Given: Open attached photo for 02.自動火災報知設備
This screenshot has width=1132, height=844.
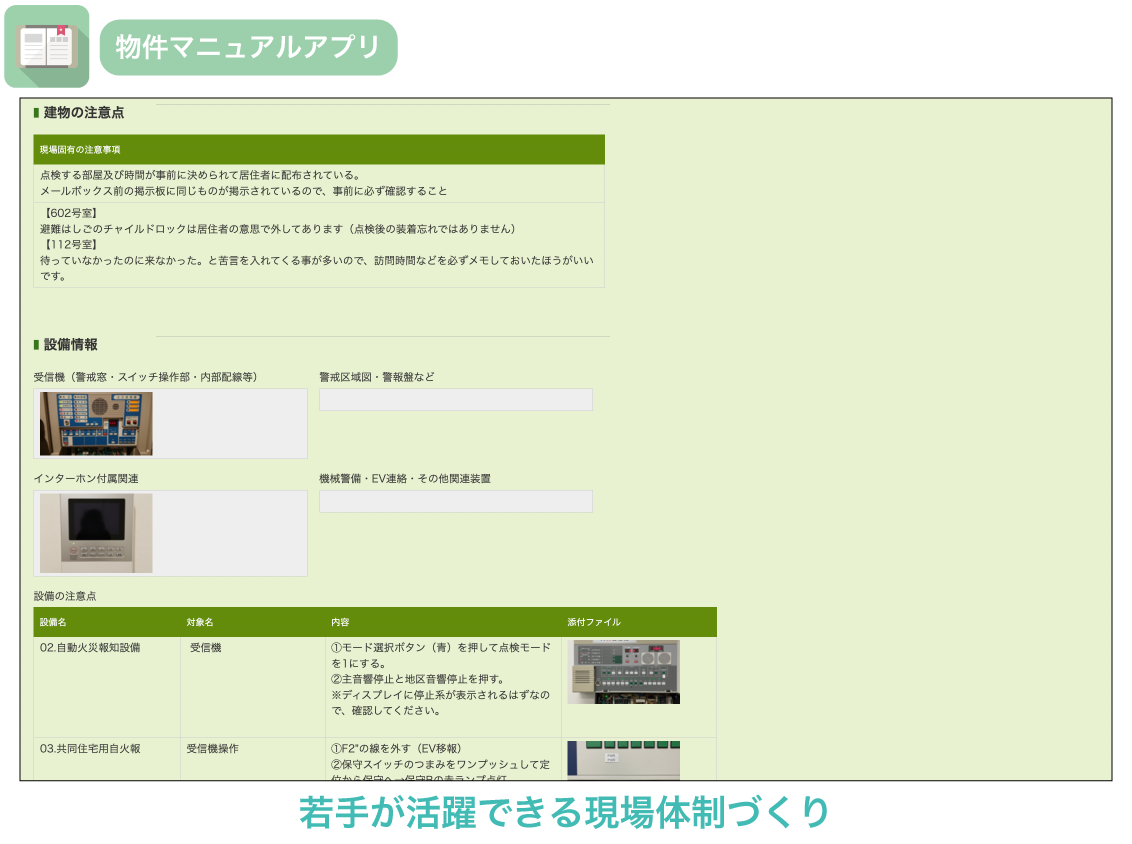Looking at the screenshot, I should click(623, 672).
